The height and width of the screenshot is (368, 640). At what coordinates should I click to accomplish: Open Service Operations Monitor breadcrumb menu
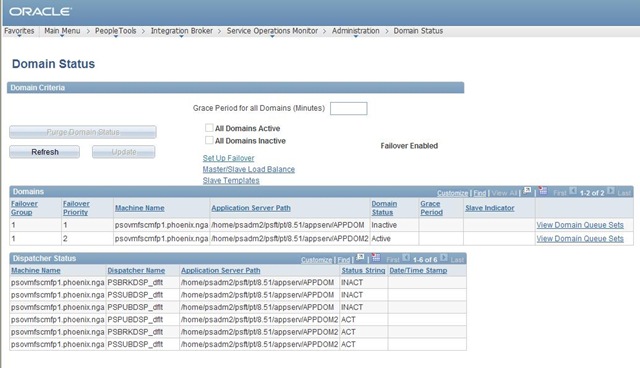click(x=272, y=31)
